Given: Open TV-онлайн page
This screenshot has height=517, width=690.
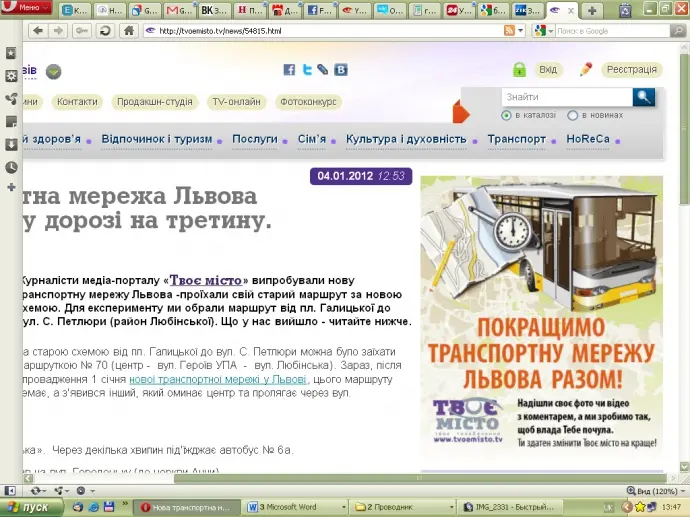Looking at the screenshot, I should pyautogui.click(x=236, y=102).
